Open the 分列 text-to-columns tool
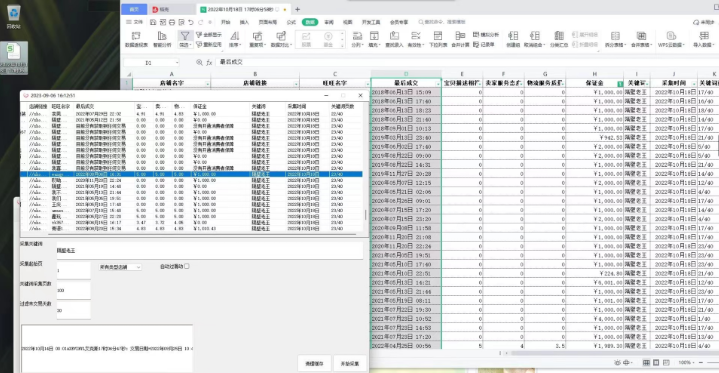Viewport: 719px width, 373px height. 357,39
